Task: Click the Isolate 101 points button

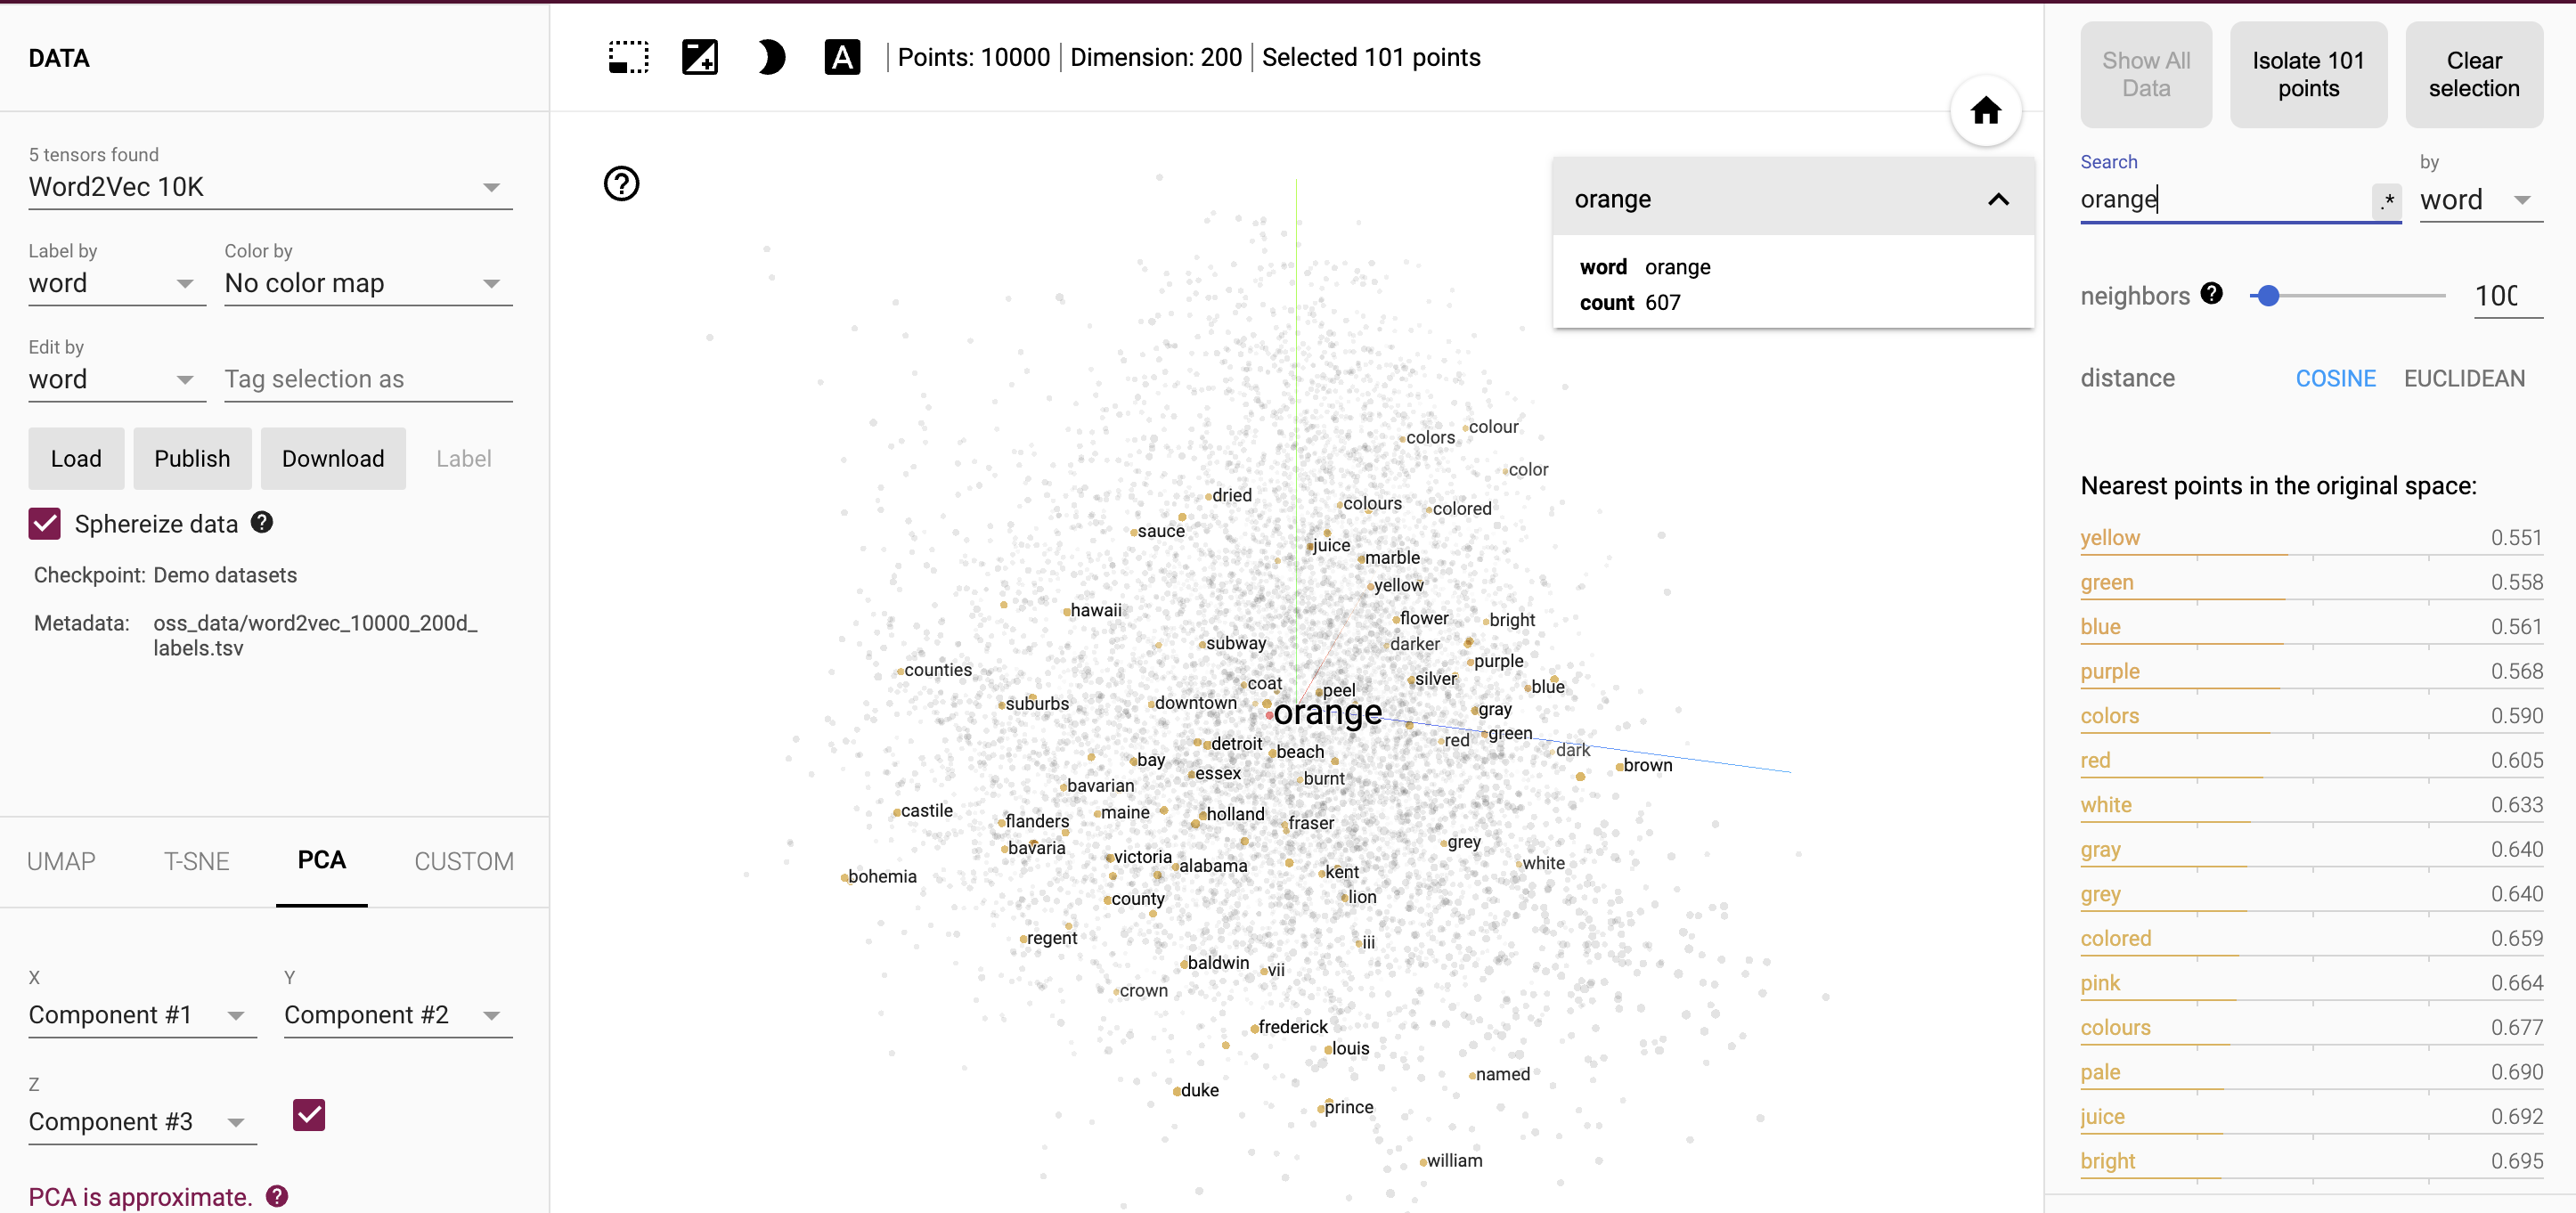Action: [2308, 72]
